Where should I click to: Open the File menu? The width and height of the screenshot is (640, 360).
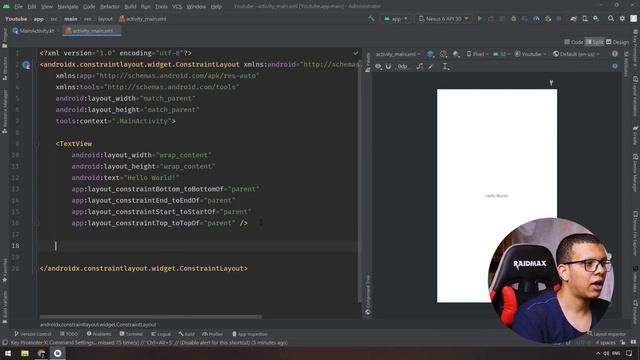pos(18,7)
